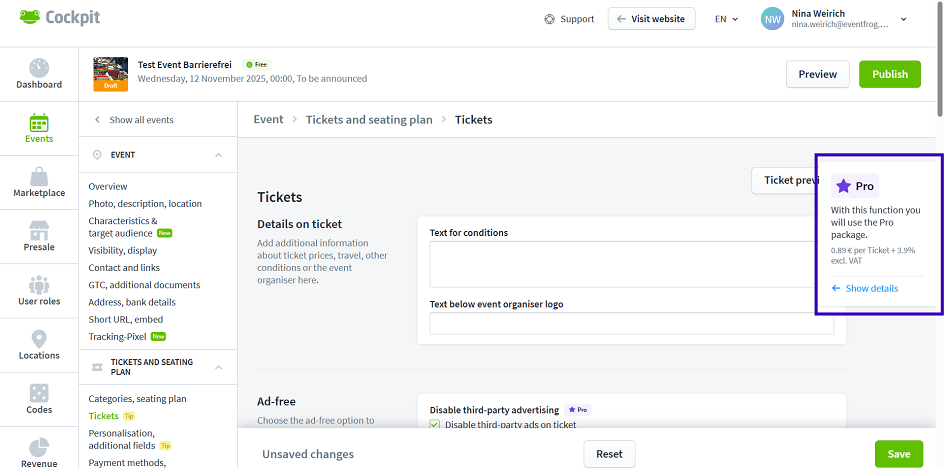944x468 pixels.
Task: Click Show details link in Pro panel
Action: point(871,289)
